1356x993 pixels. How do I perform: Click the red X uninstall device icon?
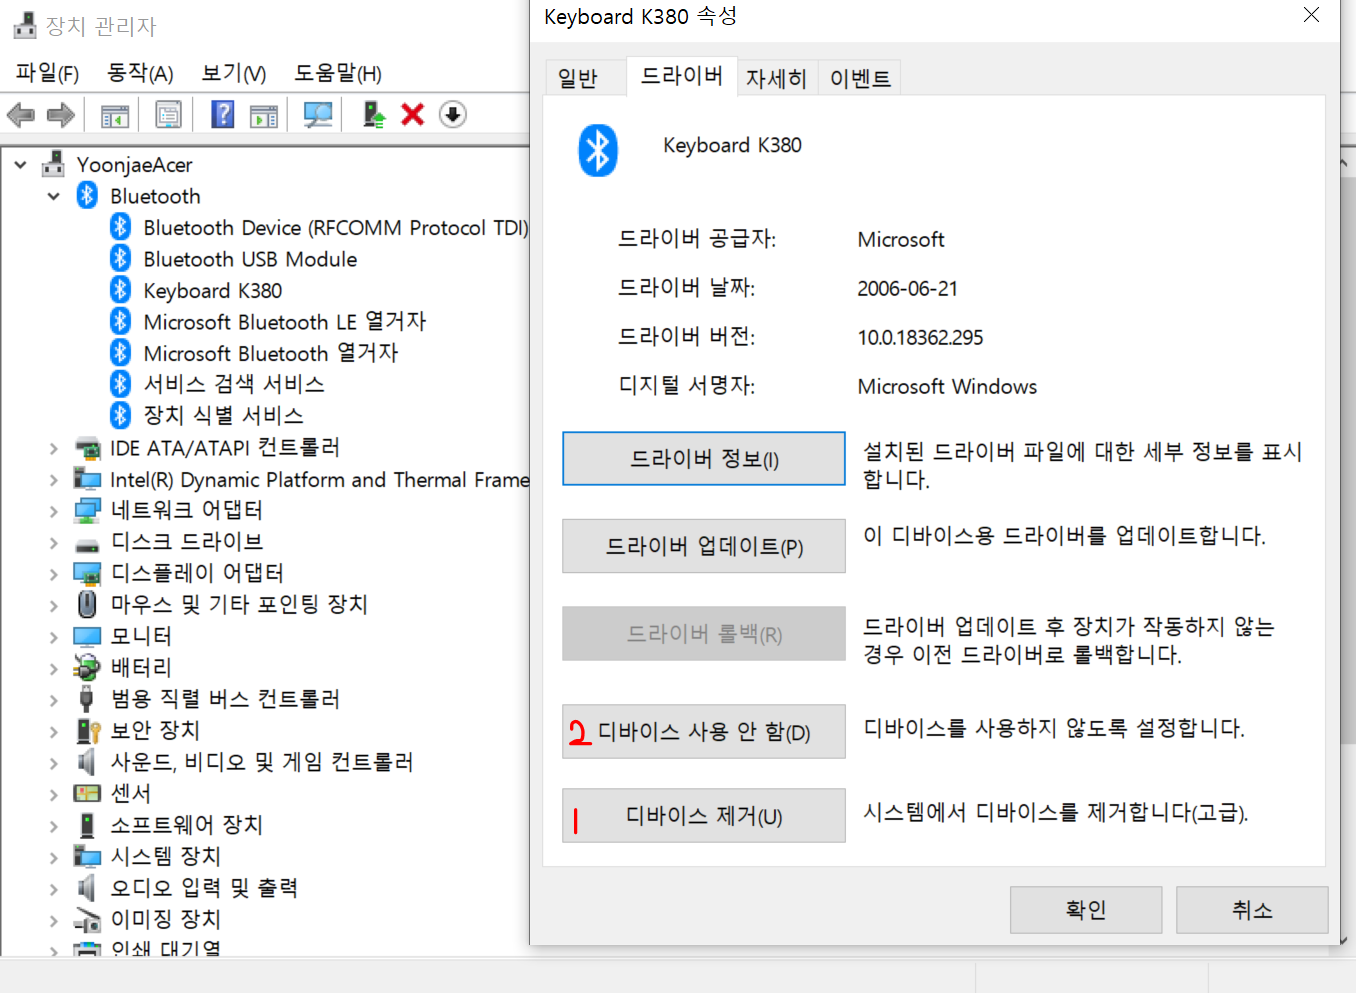click(x=413, y=115)
